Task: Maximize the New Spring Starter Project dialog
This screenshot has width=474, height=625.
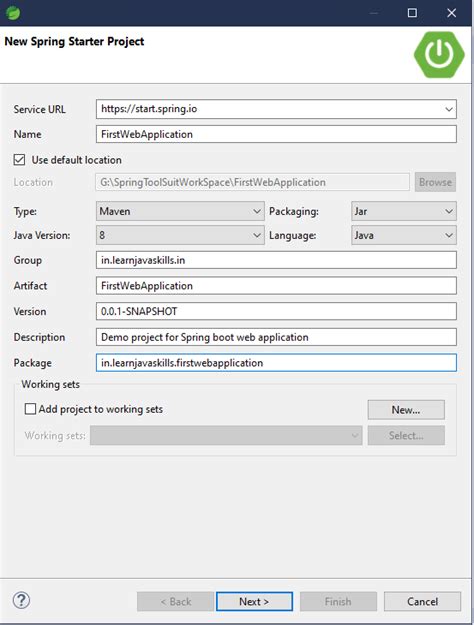Action: click(412, 13)
